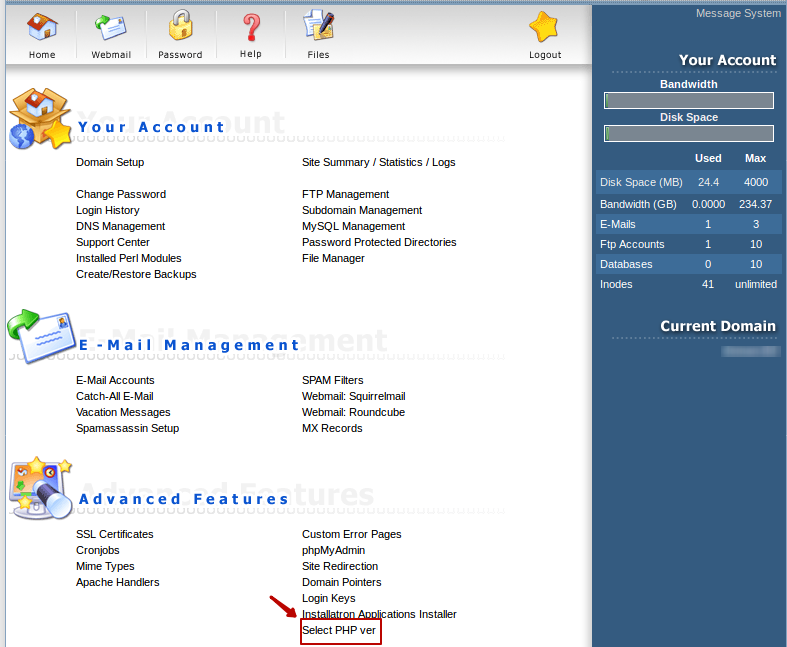The height and width of the screenshot is (647, 787).
Task: Click the Logout star icon
Action: click(544, 28)
